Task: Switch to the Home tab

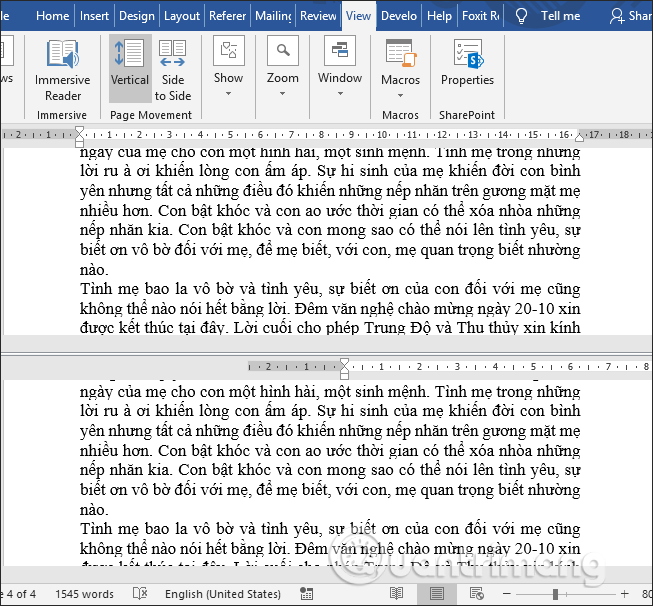Action: tap(52, 16)
